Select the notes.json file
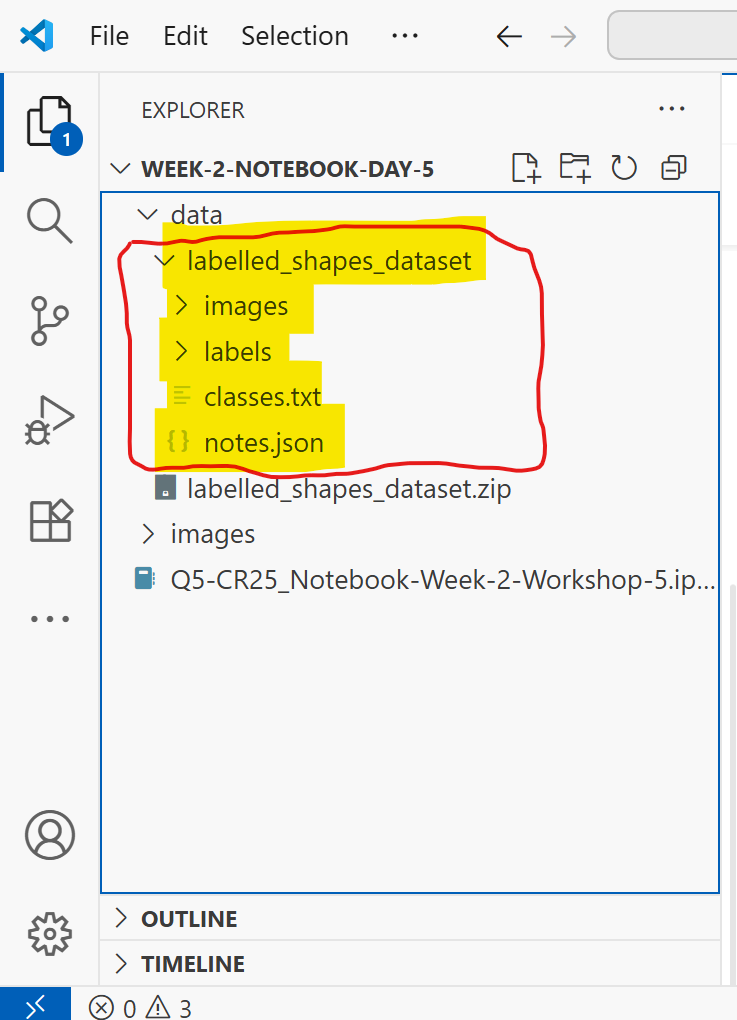 pos(265,442)
